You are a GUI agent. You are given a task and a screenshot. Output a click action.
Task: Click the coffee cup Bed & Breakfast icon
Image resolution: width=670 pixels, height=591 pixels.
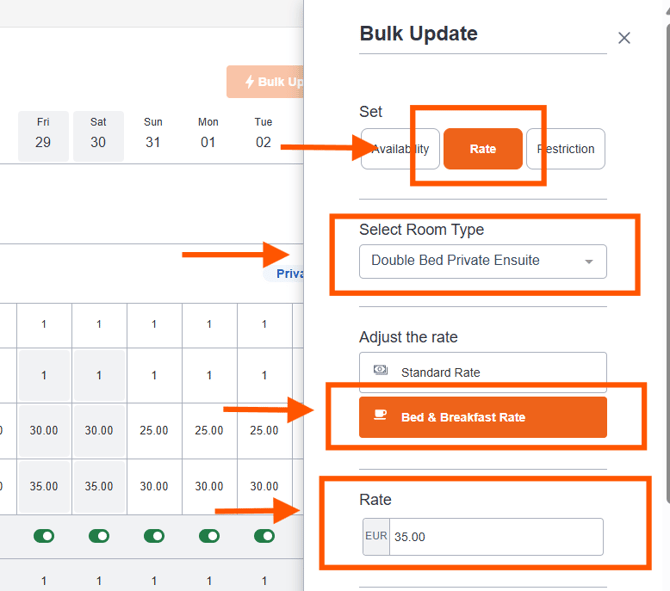point(380,416)
